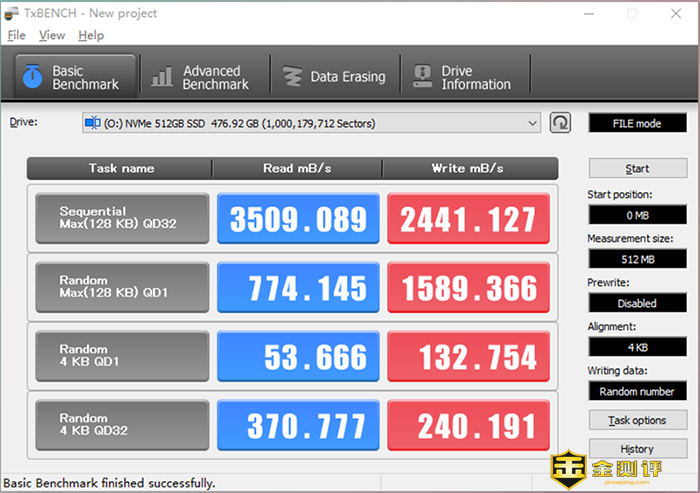The width and height of the screenshot is (700, 493).
Task: Switch to Drive Information tab
Action: 465,77
